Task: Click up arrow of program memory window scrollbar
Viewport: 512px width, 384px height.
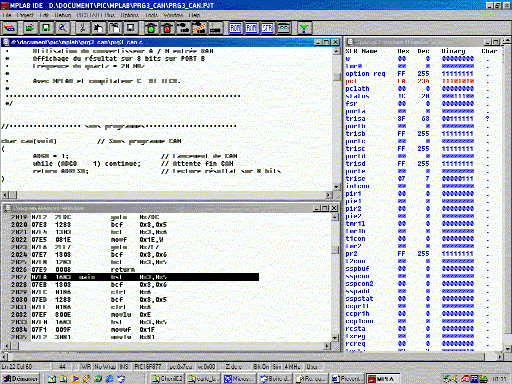Action: click(x=335, y=217)
